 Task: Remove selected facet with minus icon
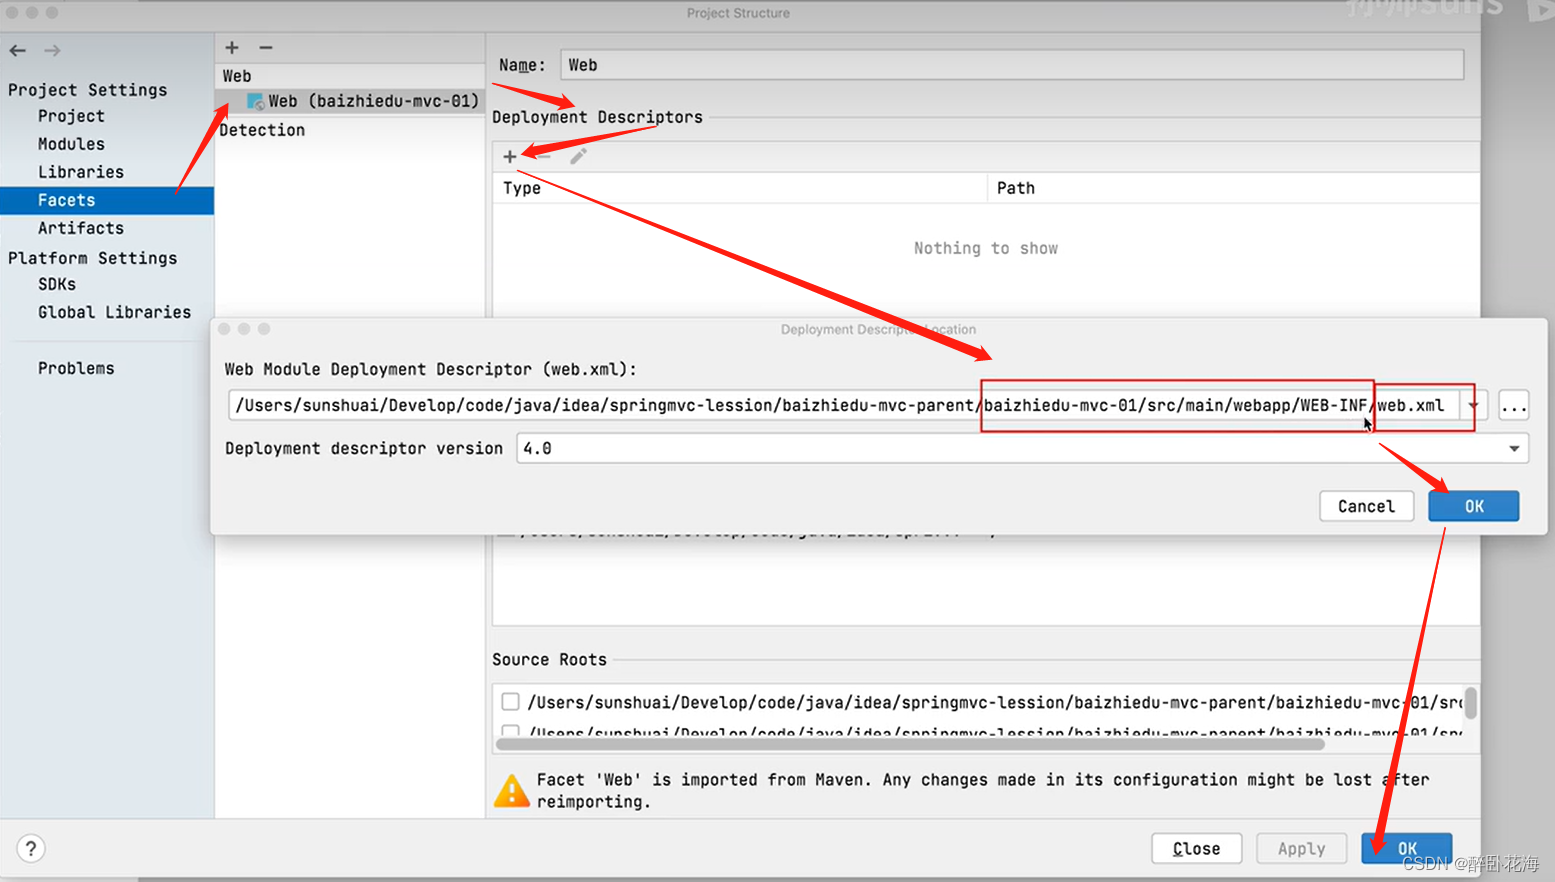click(266, 47)
